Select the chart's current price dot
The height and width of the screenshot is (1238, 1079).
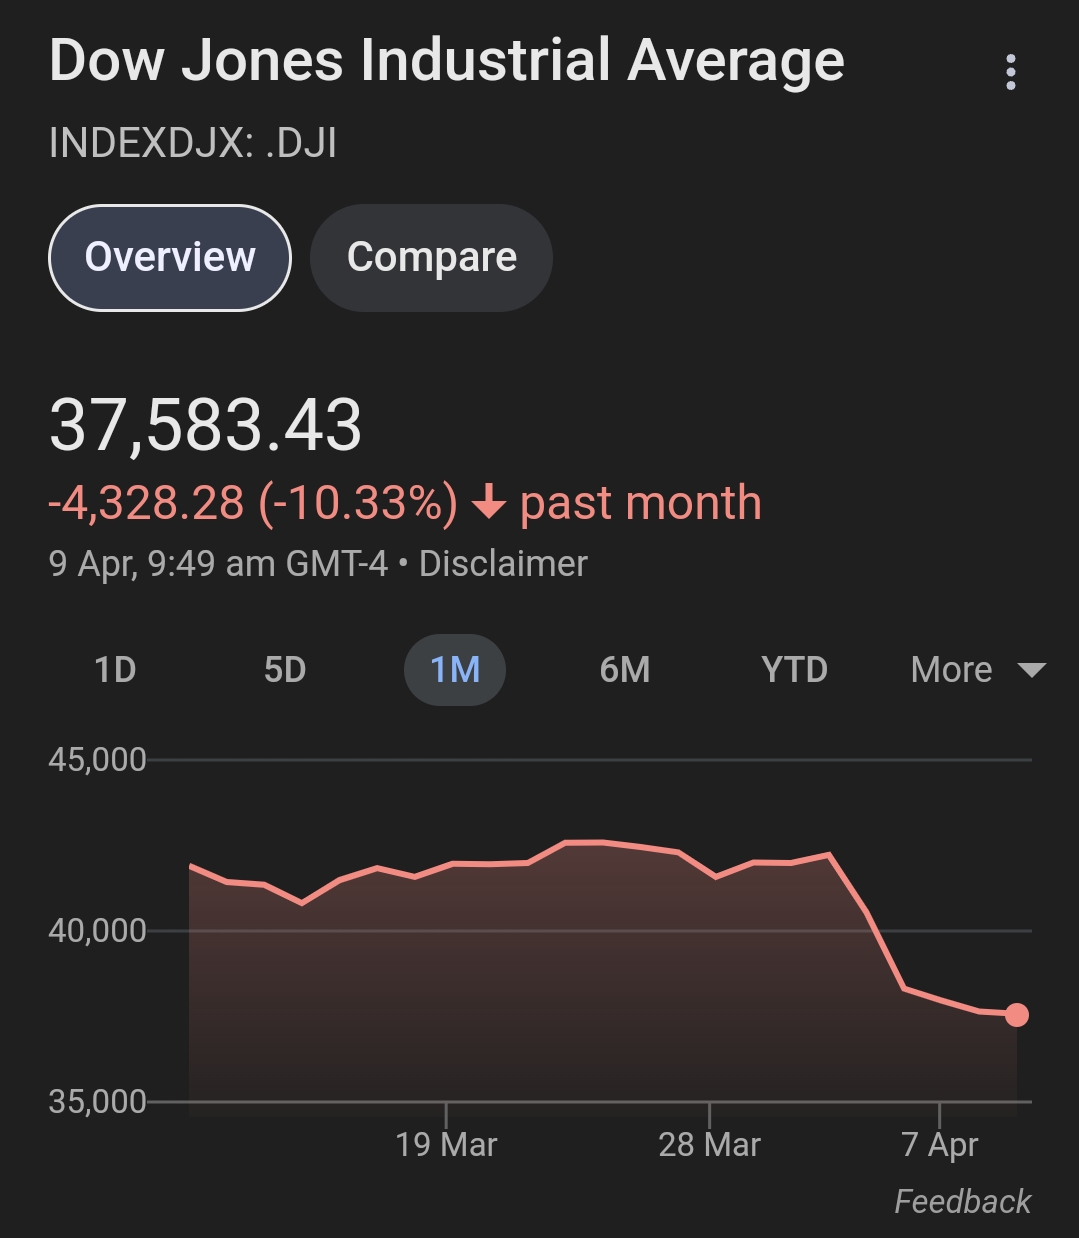pos(1017,1015)
